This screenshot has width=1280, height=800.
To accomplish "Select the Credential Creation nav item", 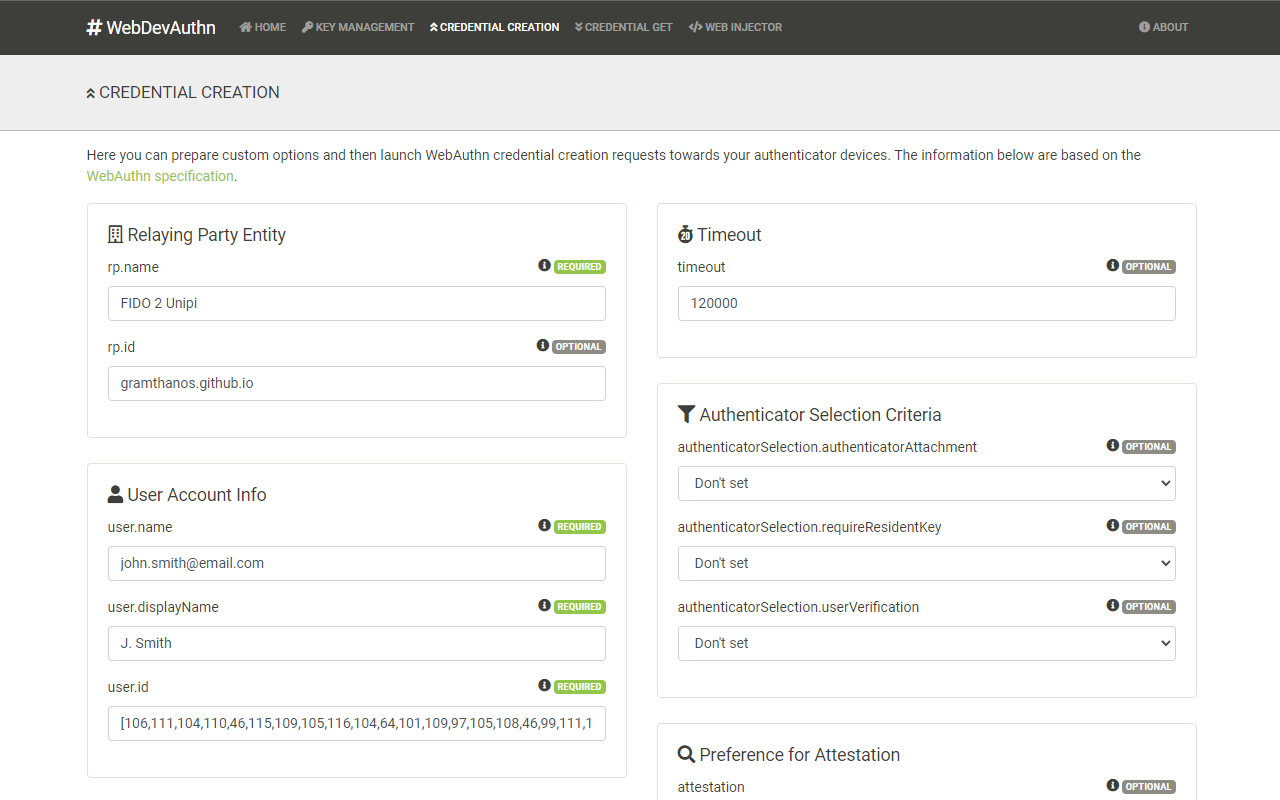I will [494, 27].
